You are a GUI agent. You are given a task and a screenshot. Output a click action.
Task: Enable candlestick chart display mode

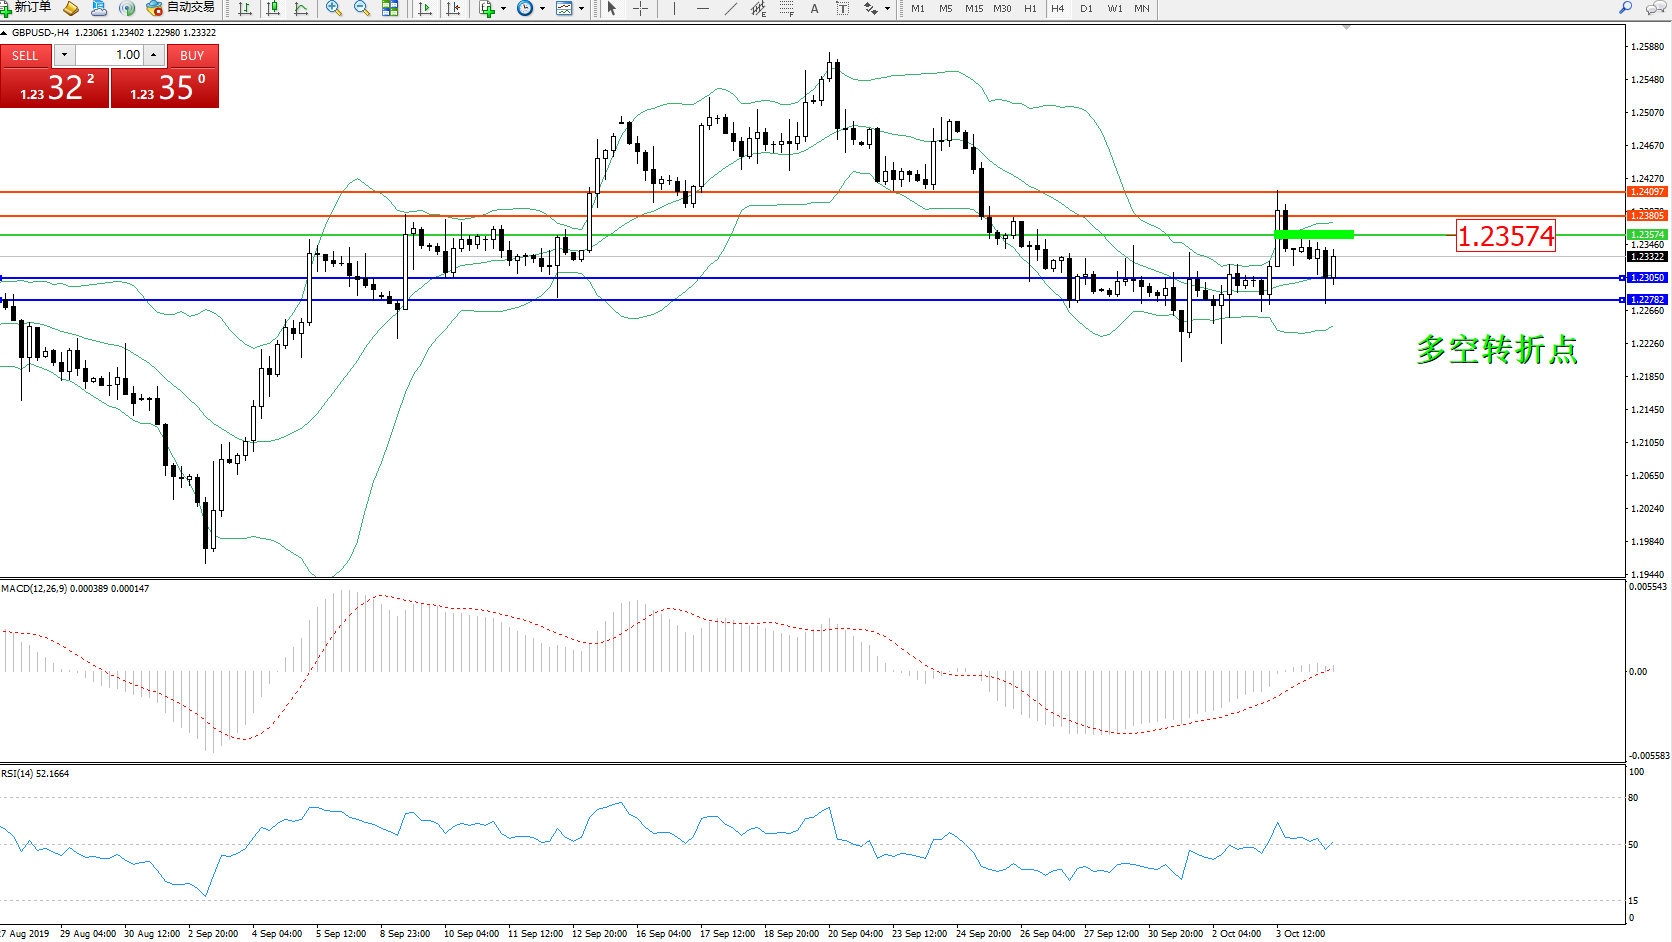(x=273, y=9)
